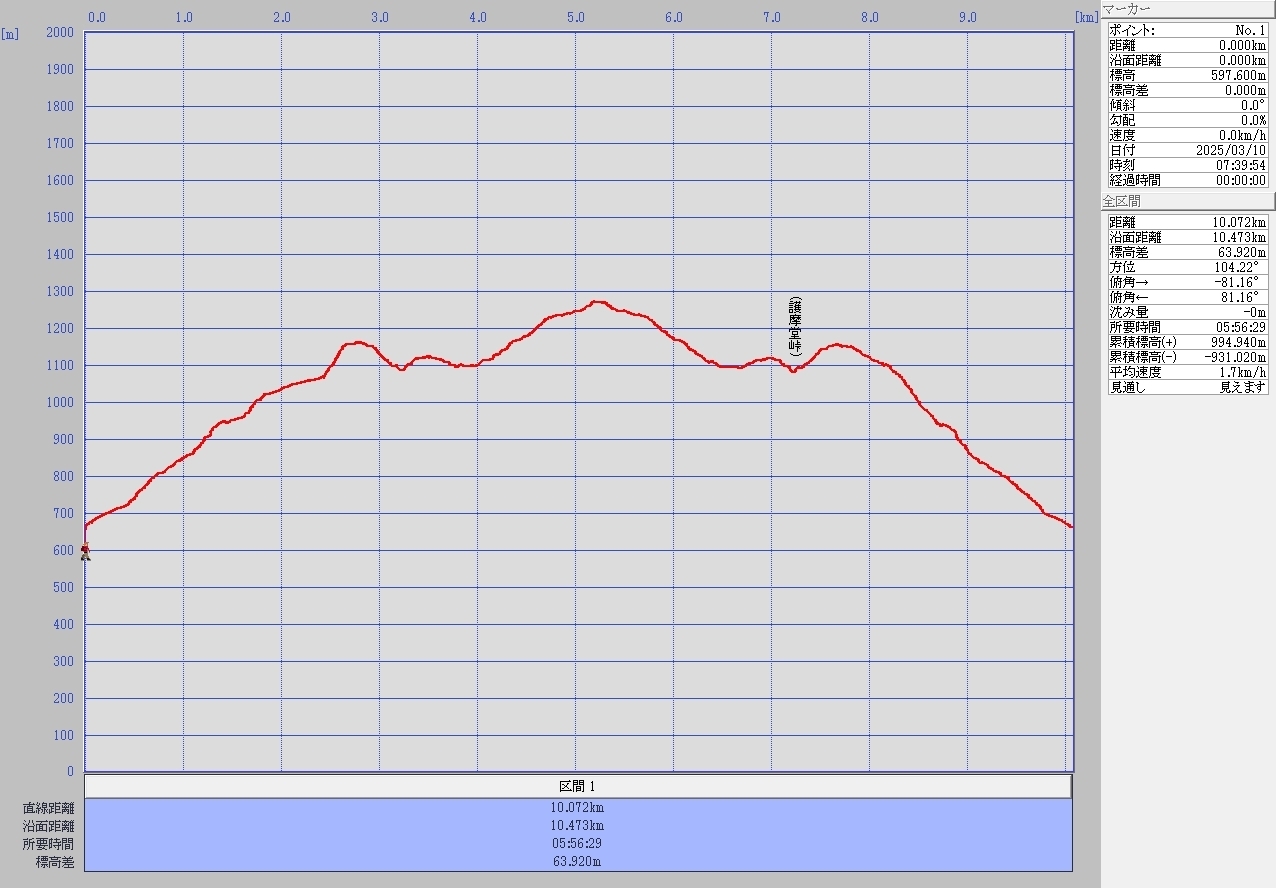
Task: Collapse the マーカー panel header
Action: [x=1187, y=9]
